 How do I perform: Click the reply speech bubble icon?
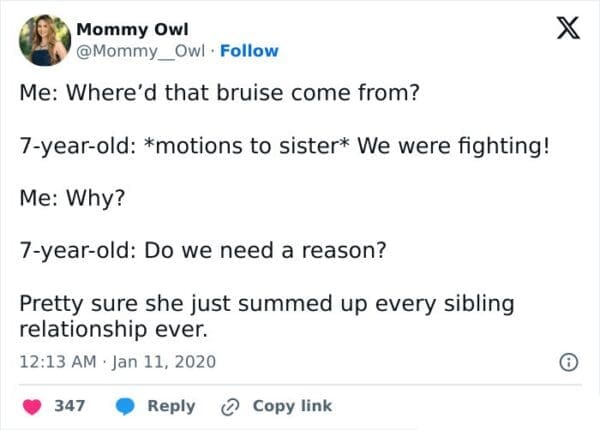tap(126, 406)
